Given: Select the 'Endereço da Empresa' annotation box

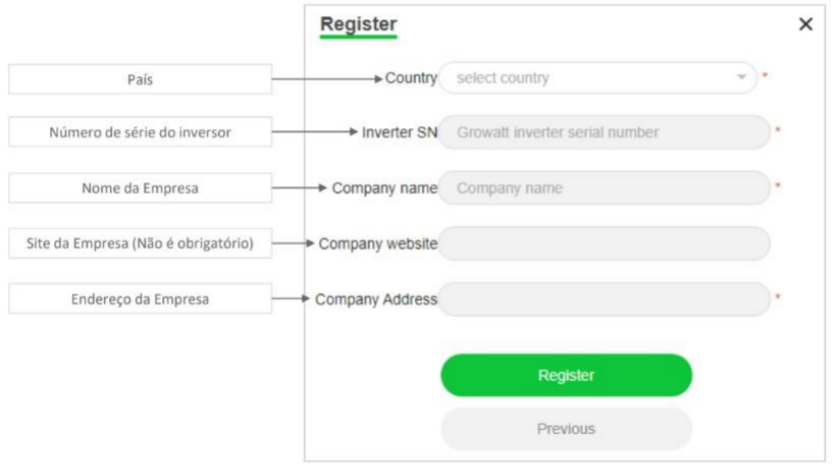Looking at the screenshot, I should click(x=140, y=298).
